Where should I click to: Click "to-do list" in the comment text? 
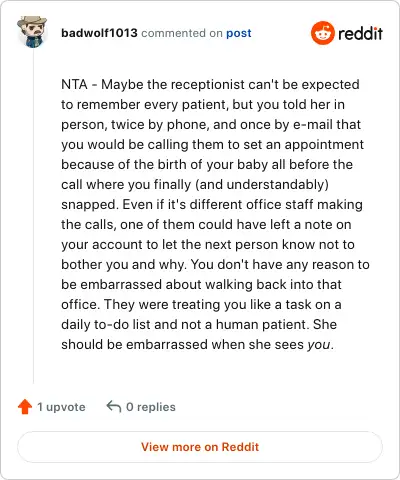[x=122, y=324]
